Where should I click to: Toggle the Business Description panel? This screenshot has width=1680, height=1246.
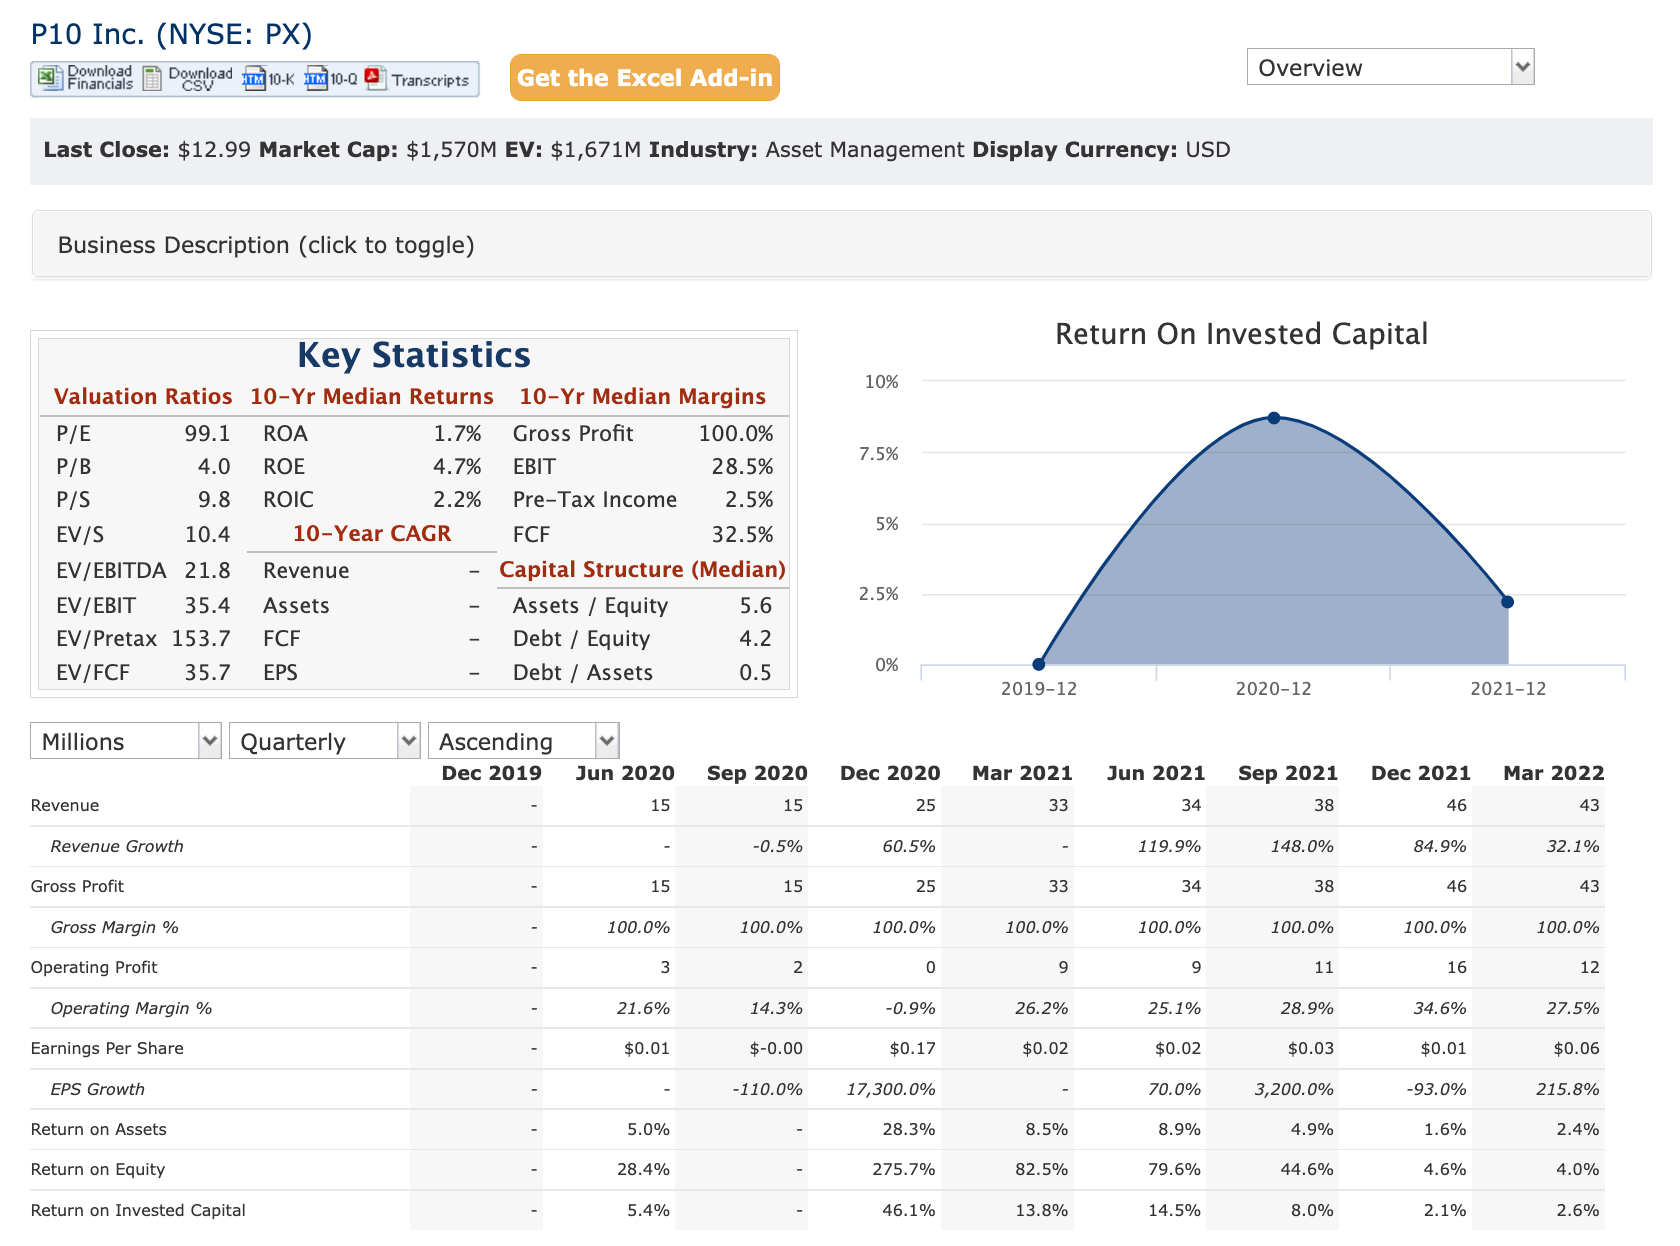point(841,245)
